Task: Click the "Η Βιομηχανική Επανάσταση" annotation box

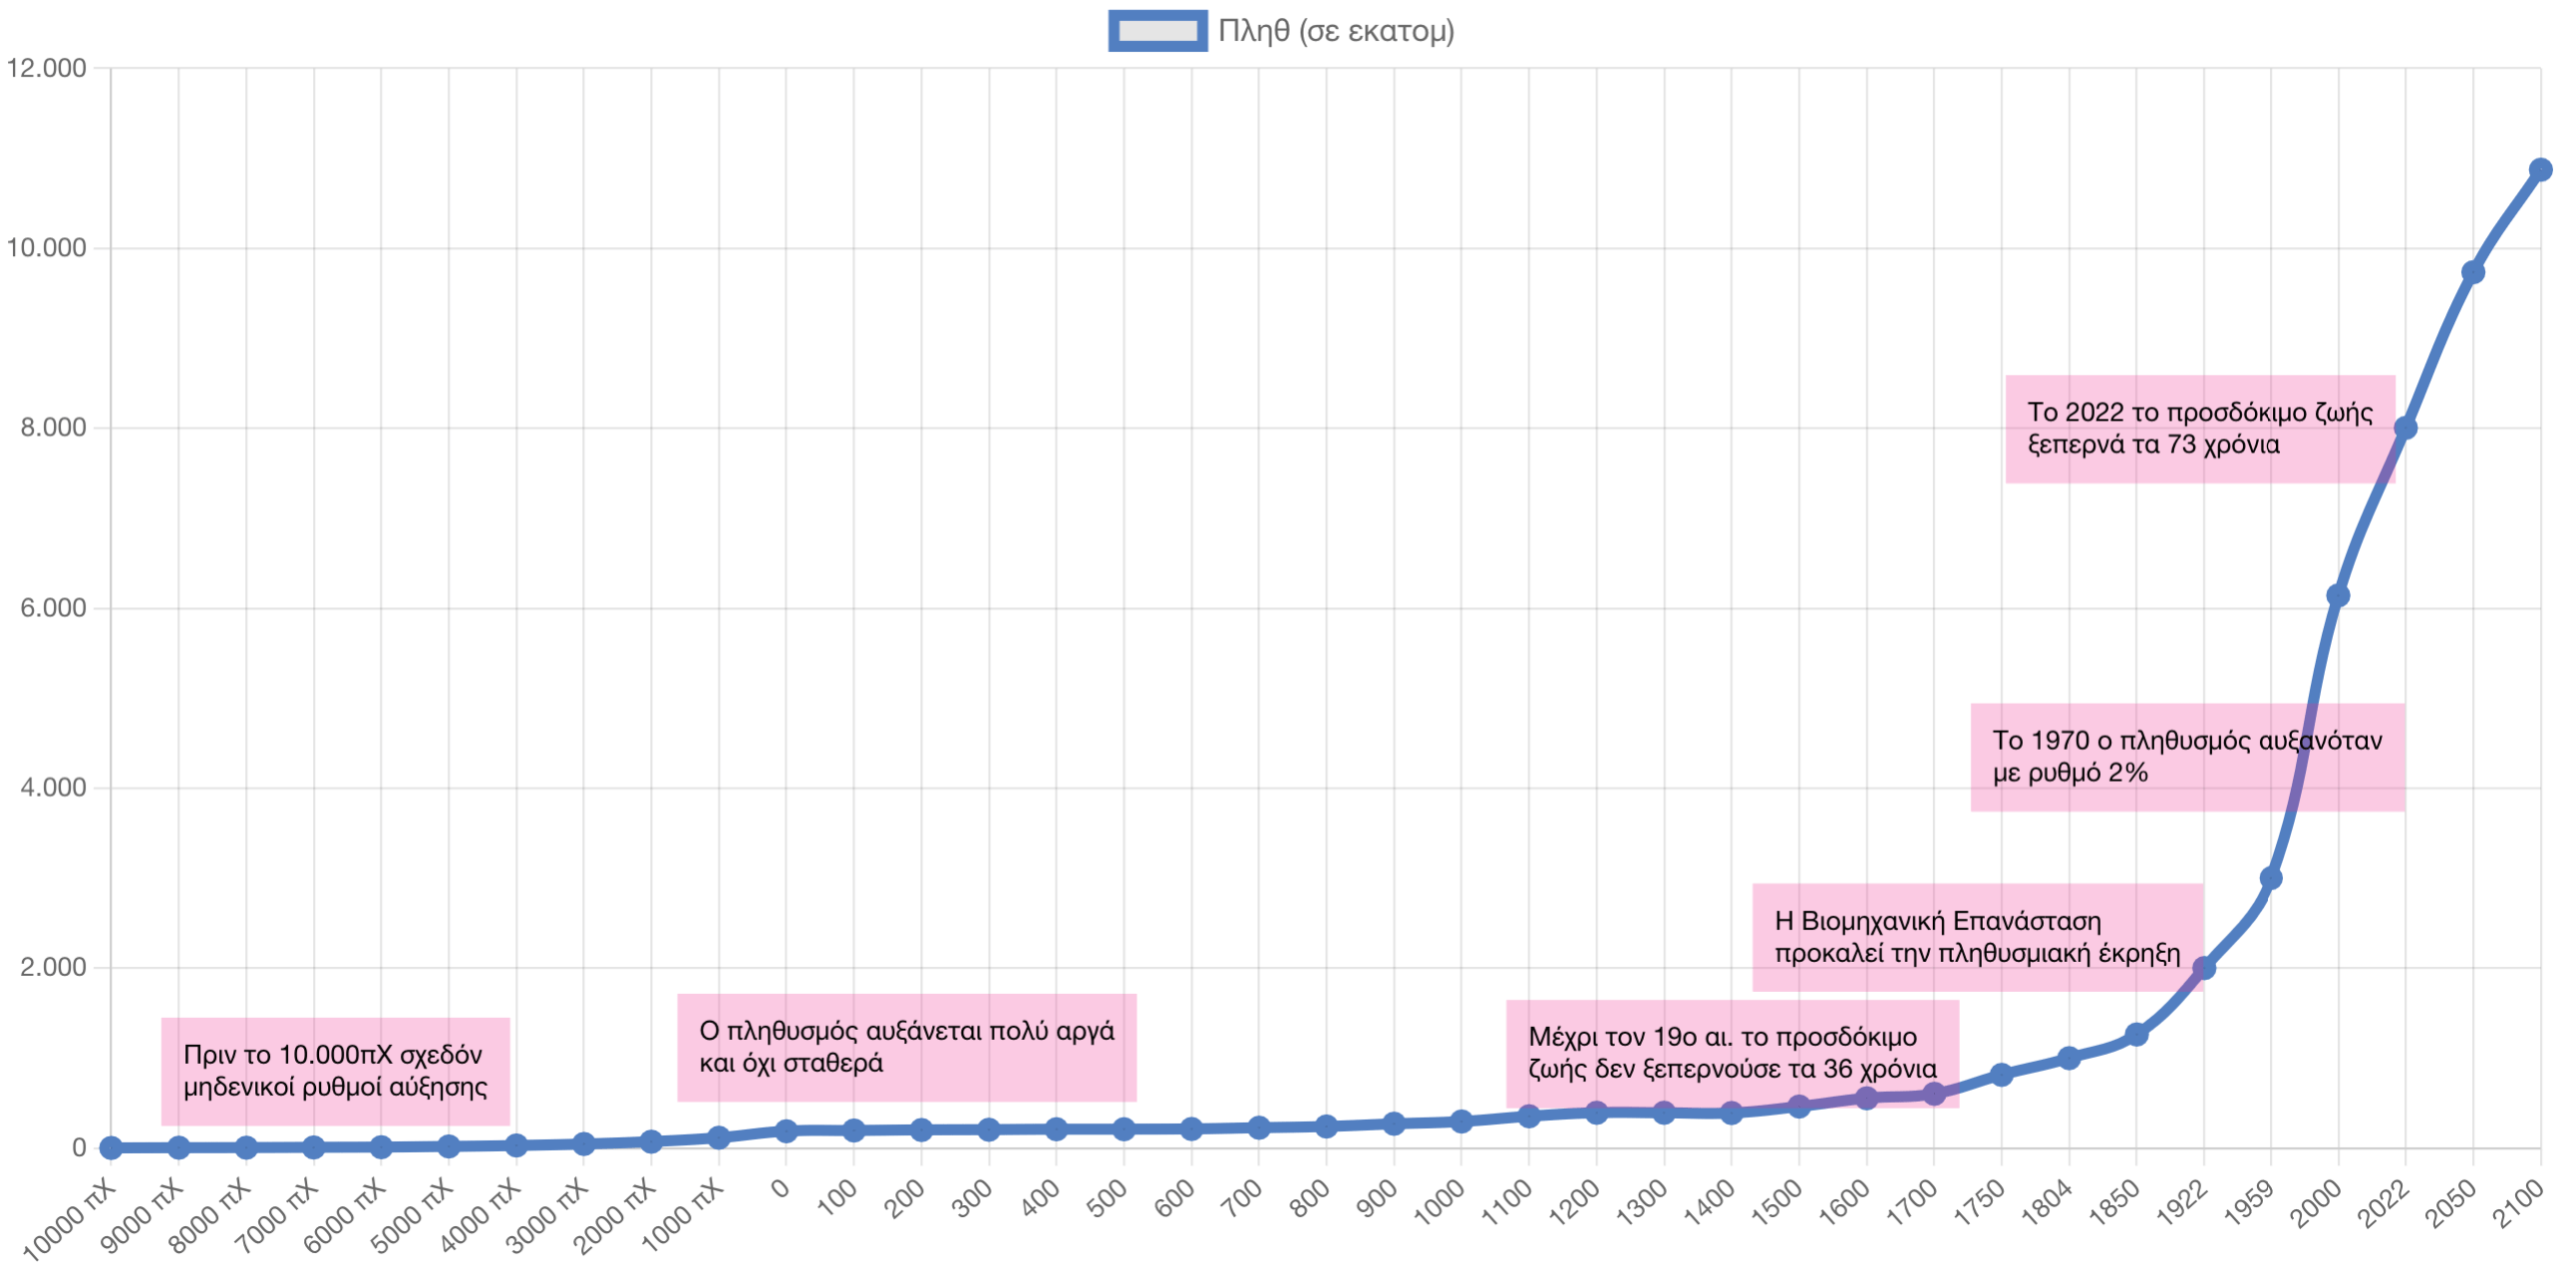Action: click(1977, 937)
